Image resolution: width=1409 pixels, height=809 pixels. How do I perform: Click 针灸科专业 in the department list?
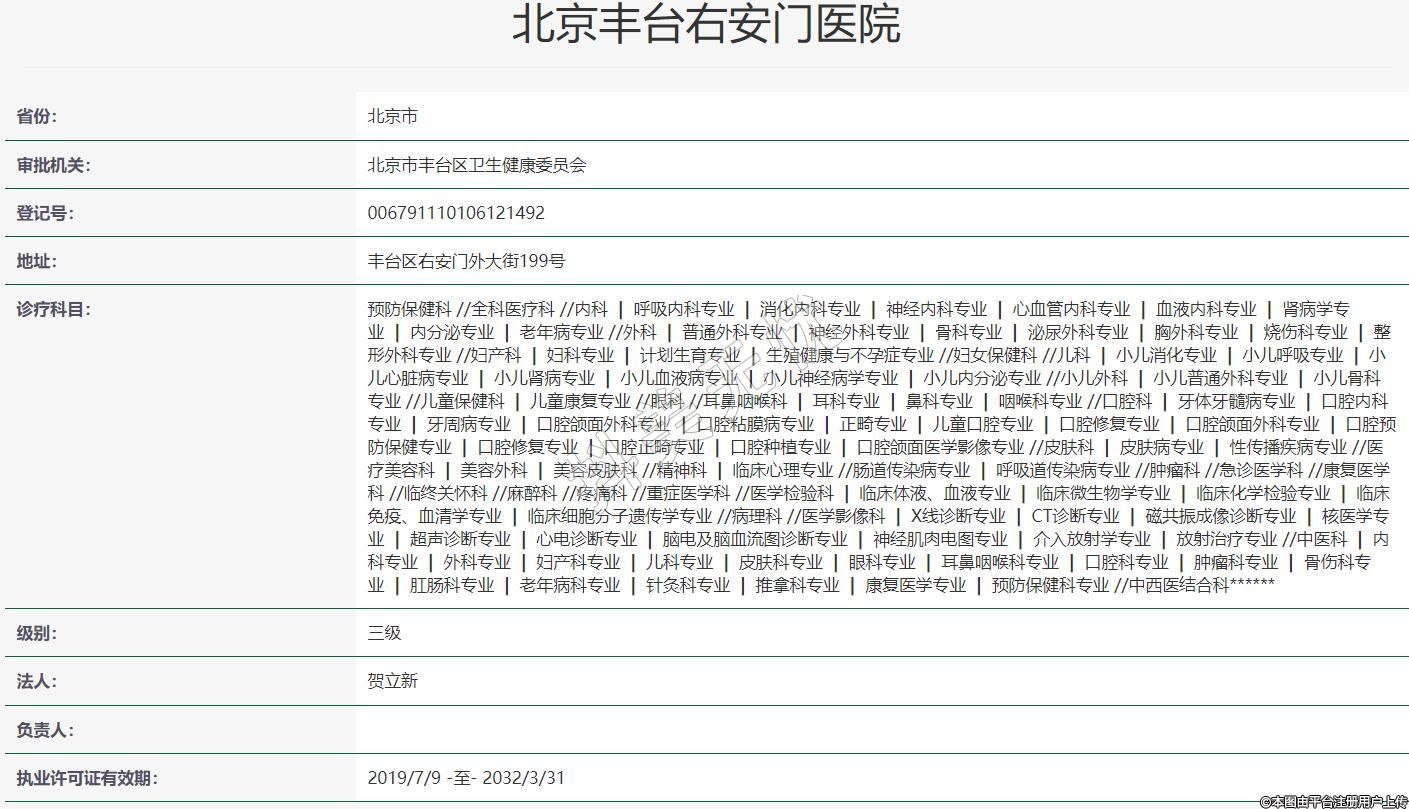pyautogui.click(x=688, y=585)
